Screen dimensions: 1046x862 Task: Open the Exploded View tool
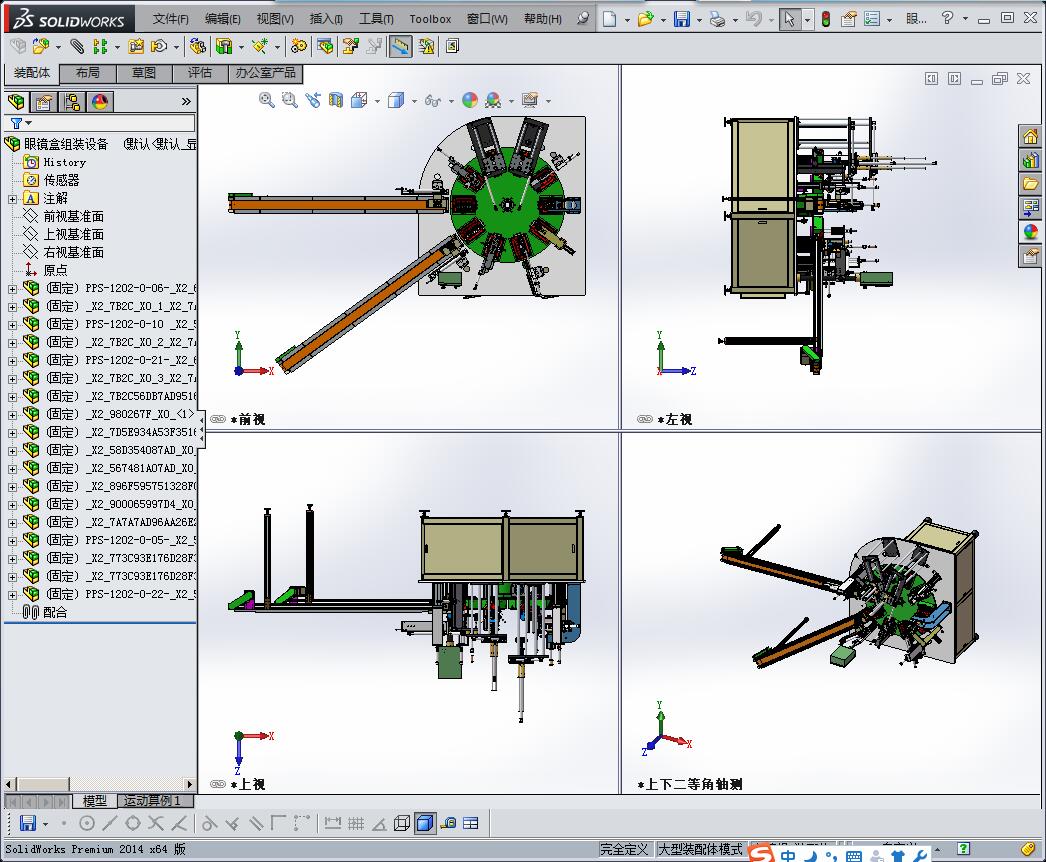coord(350,46)
